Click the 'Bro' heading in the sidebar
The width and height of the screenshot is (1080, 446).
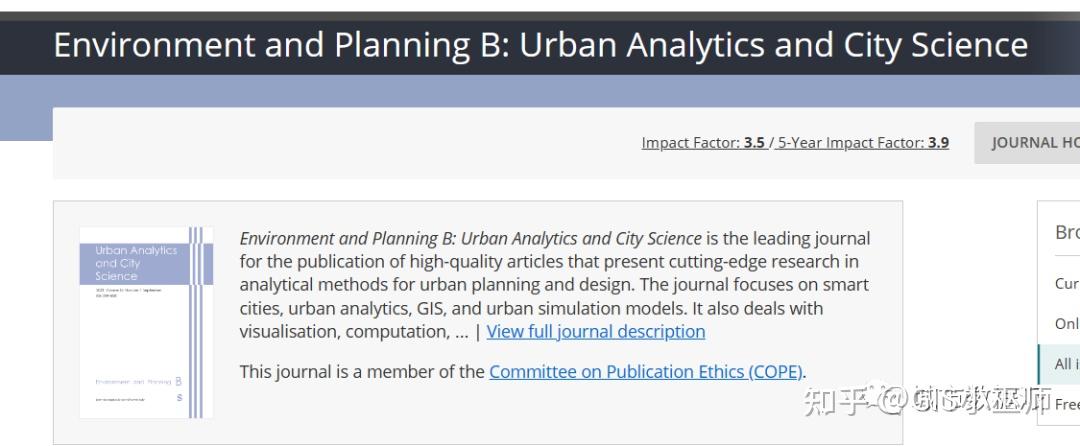[1067, 232]
